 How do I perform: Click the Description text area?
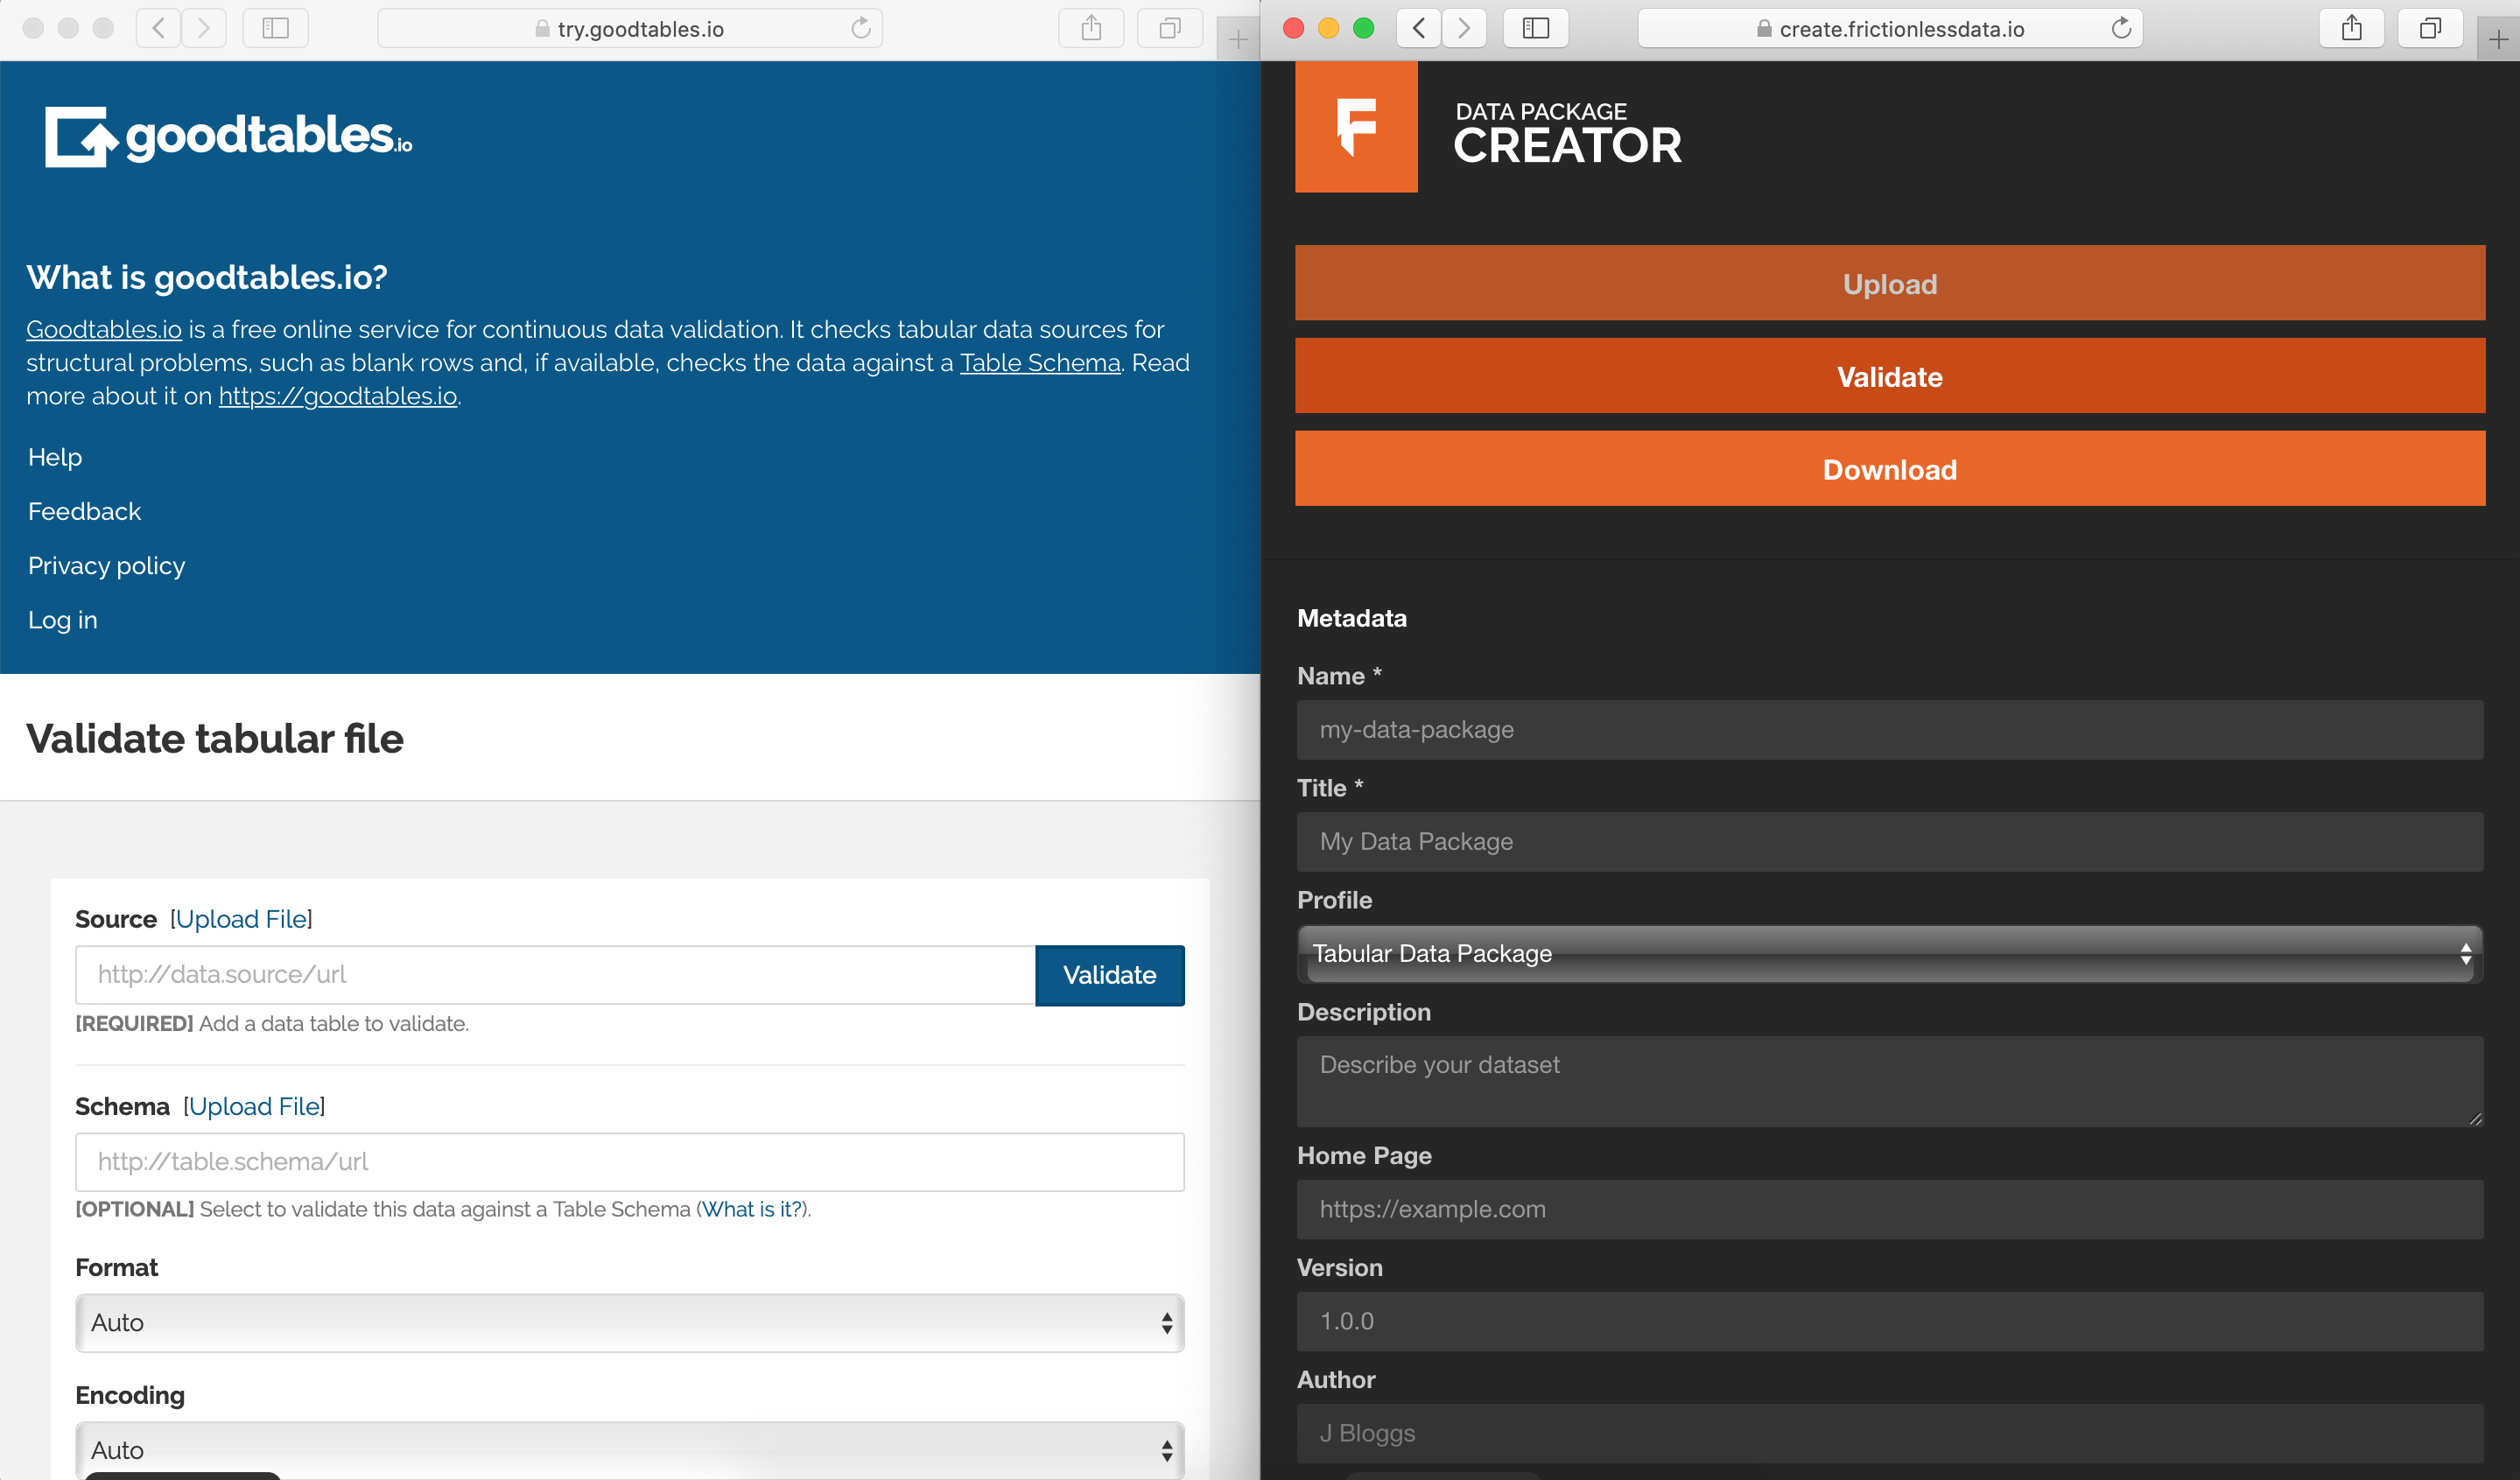1890,1082
